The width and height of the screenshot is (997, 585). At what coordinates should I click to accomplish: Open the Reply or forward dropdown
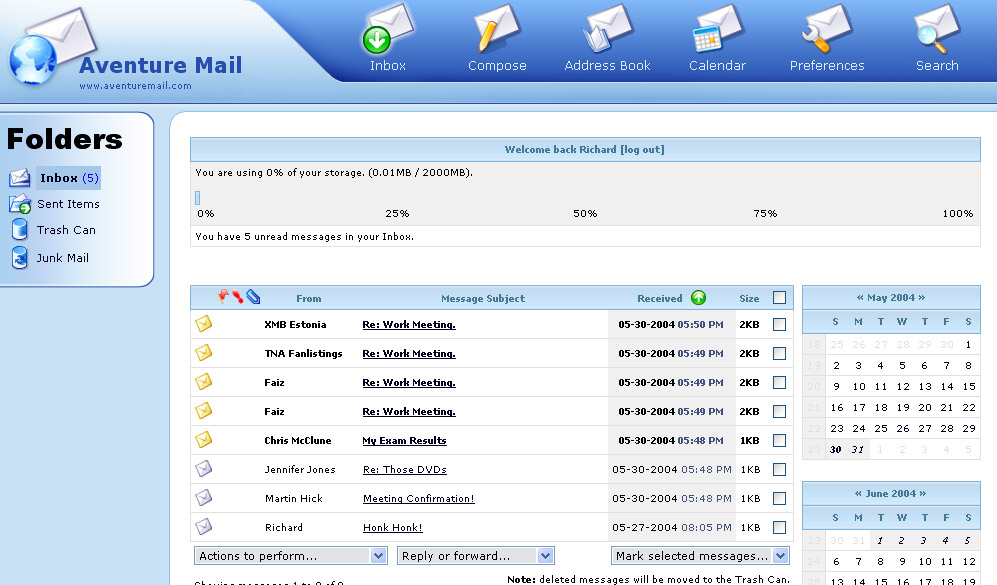[x=476, y=556]
